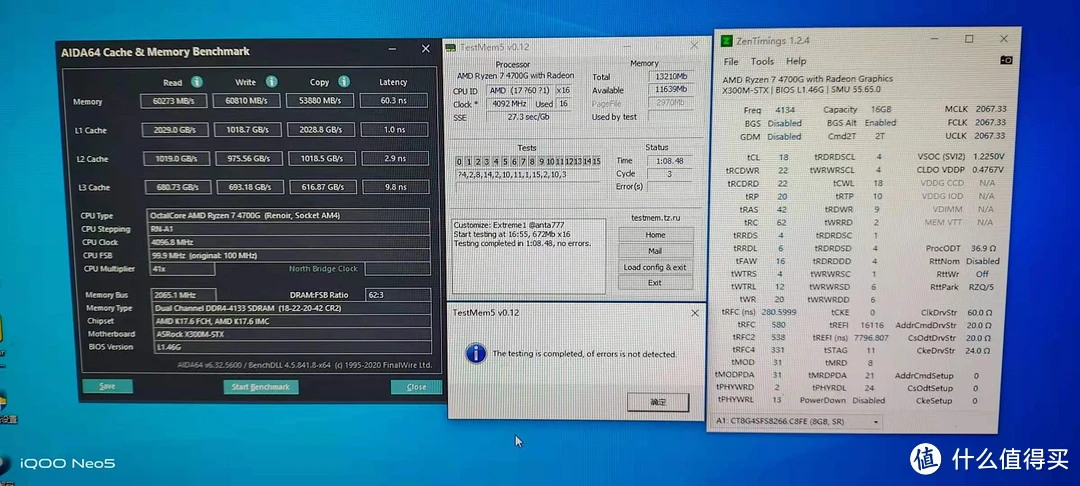Open the Help menu in ZenTimings
This screenshot has width=1080, height=486.
[796, 61]
